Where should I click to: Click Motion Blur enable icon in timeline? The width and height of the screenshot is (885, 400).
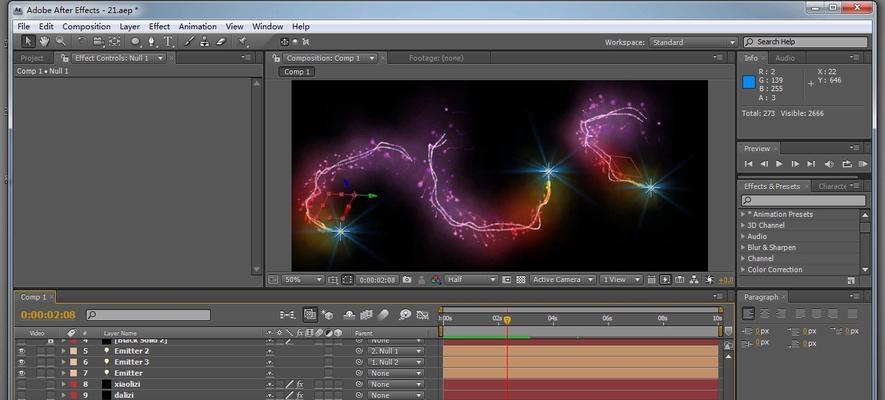point(383,315)
